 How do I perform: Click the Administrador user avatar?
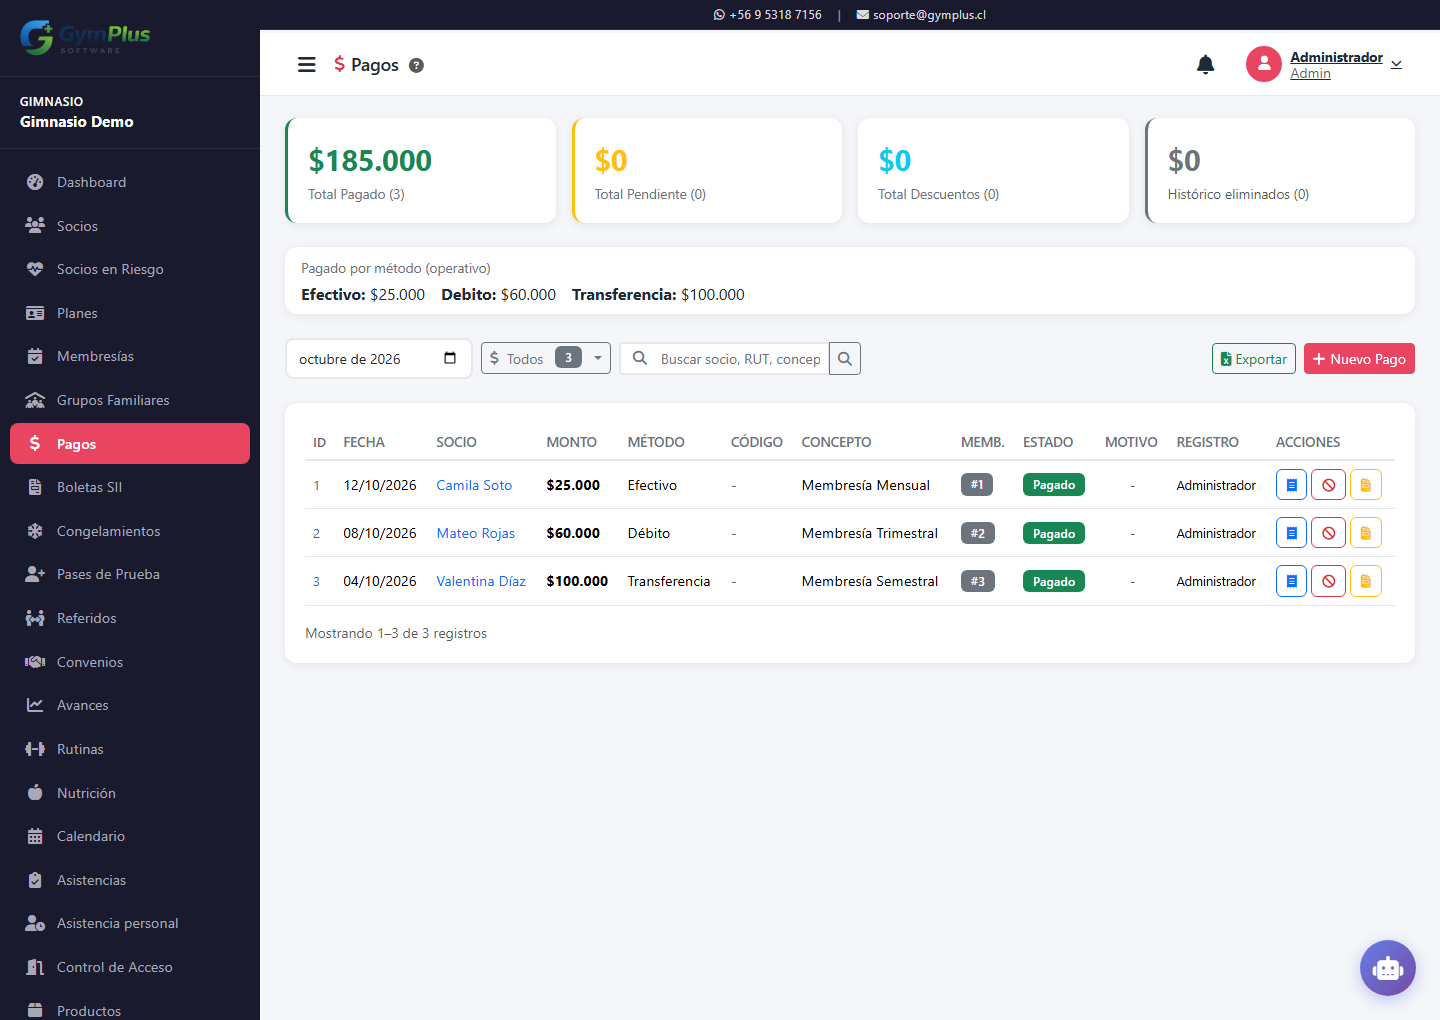coord(1264,64)
